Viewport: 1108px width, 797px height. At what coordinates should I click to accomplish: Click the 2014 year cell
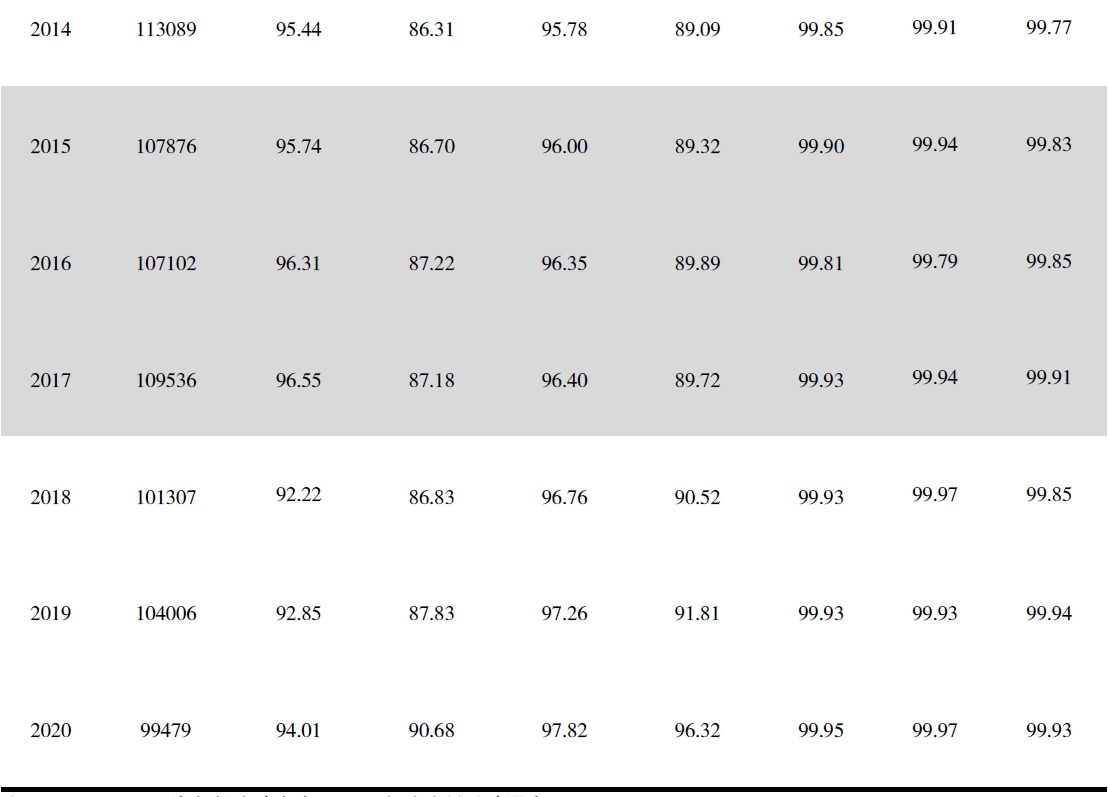tap(51, 30)
